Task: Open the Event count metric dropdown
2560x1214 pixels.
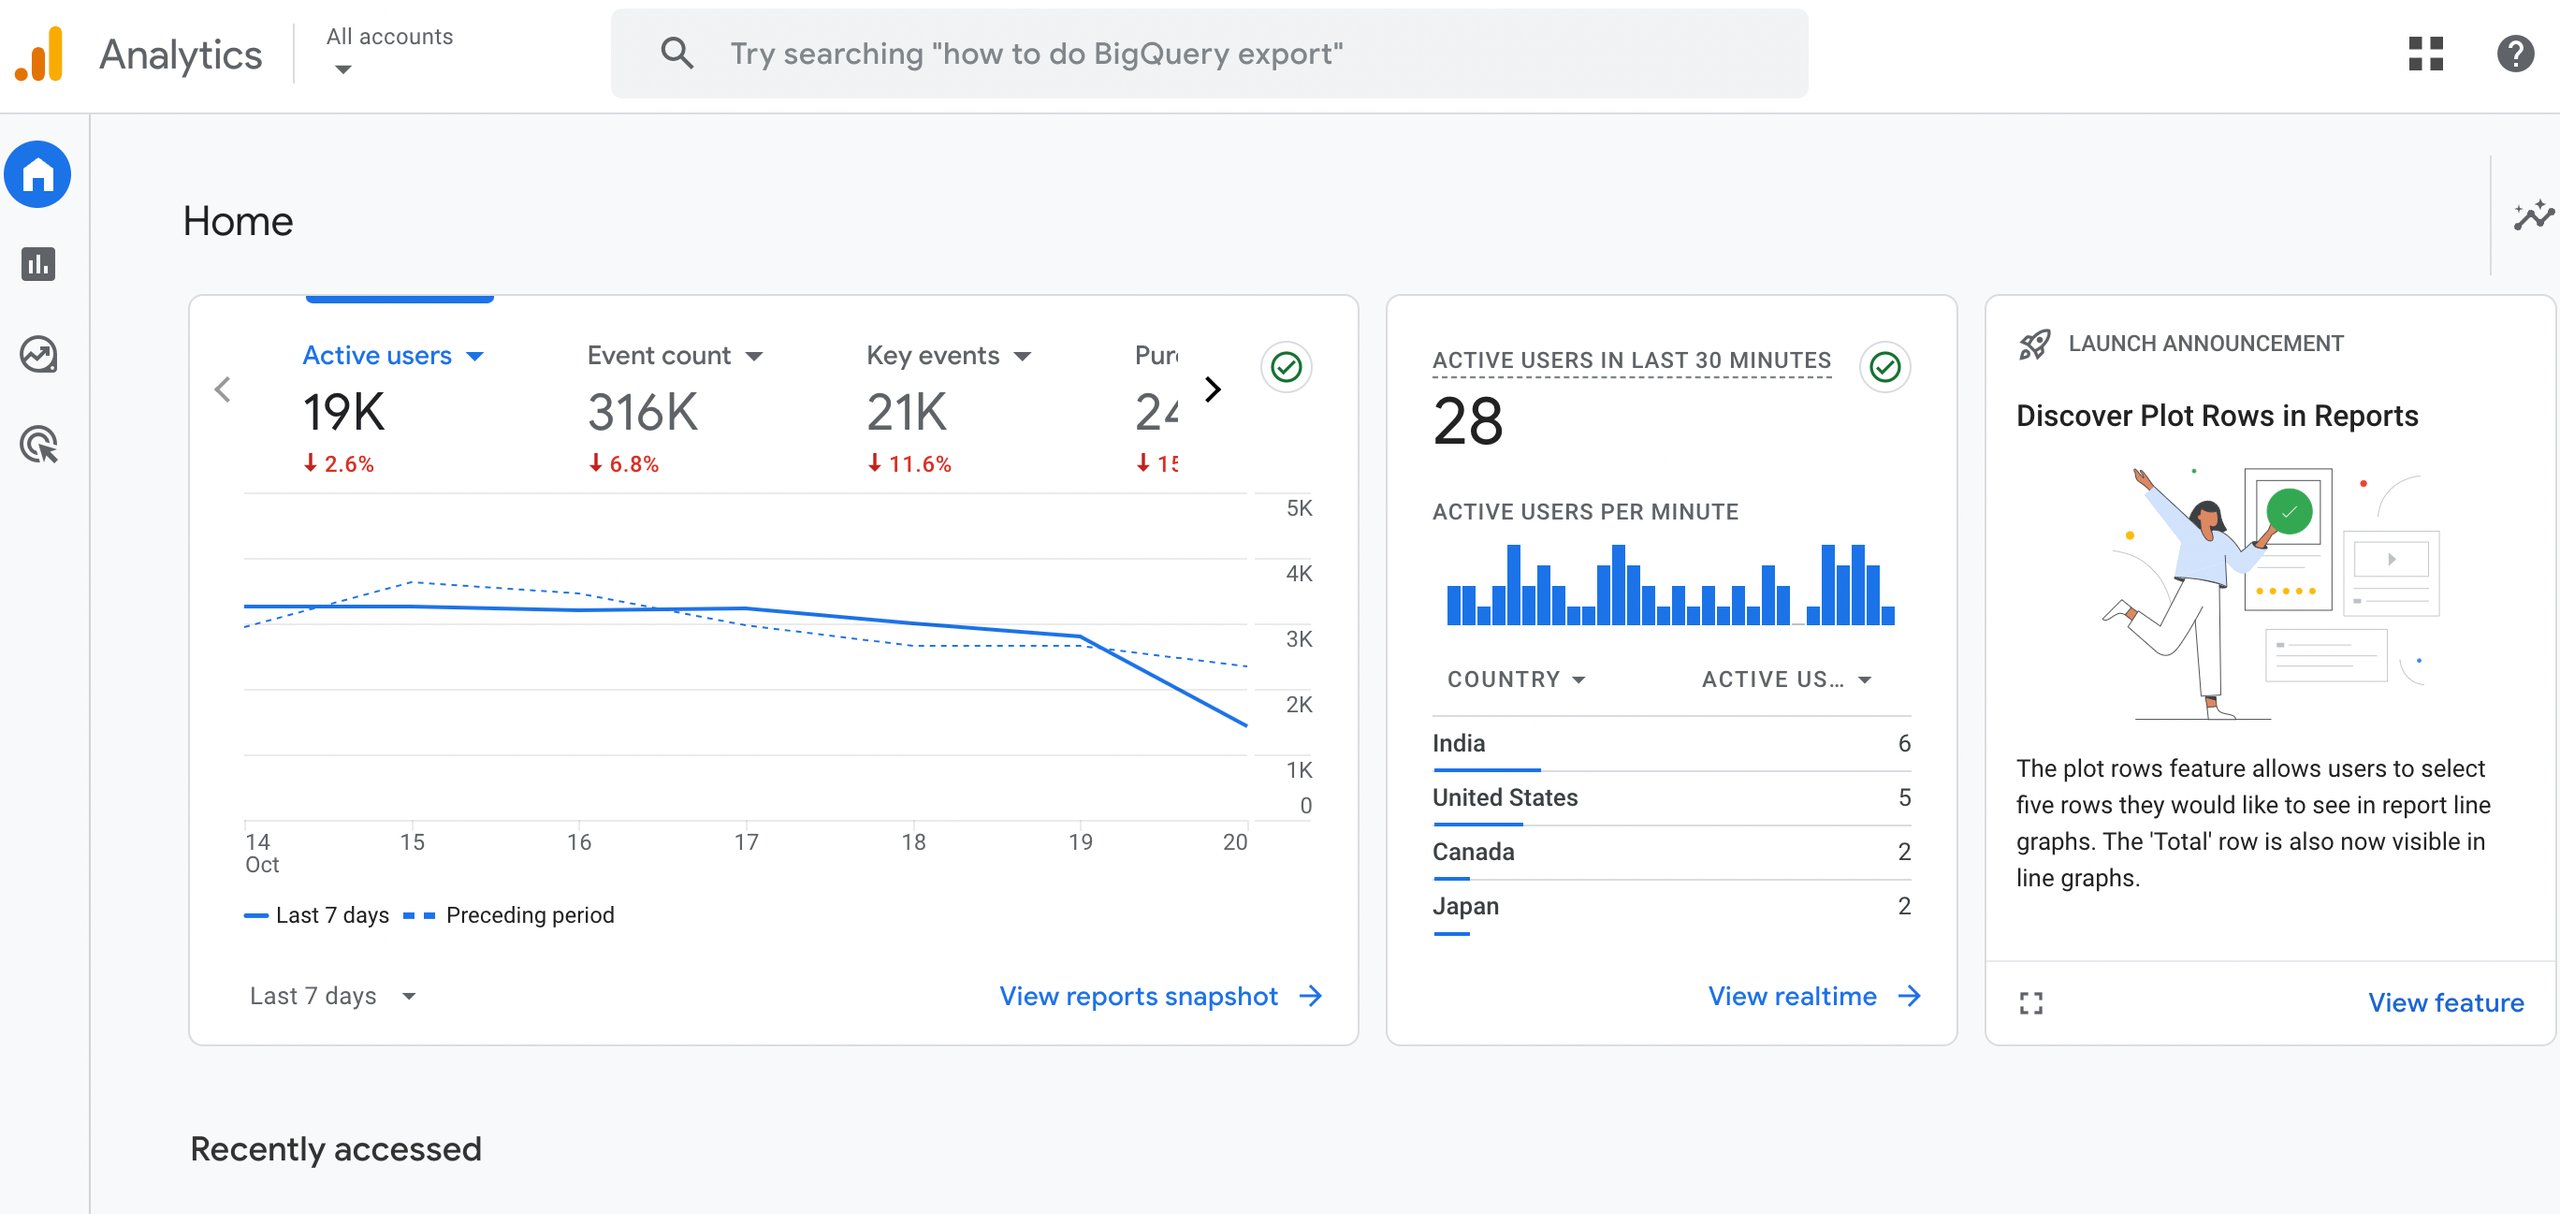Action: [754, 356]
